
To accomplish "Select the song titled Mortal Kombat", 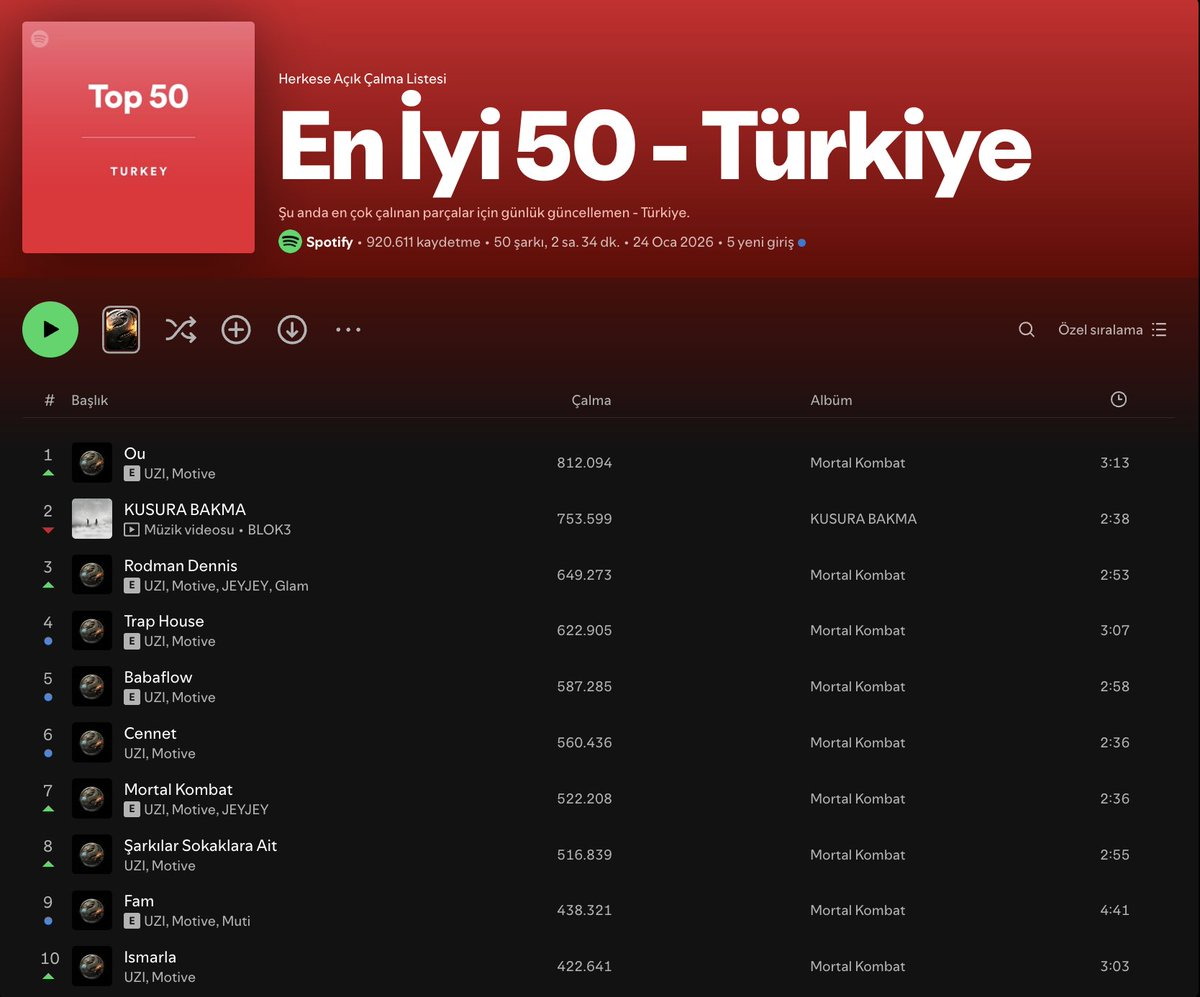I will (178, 789).
